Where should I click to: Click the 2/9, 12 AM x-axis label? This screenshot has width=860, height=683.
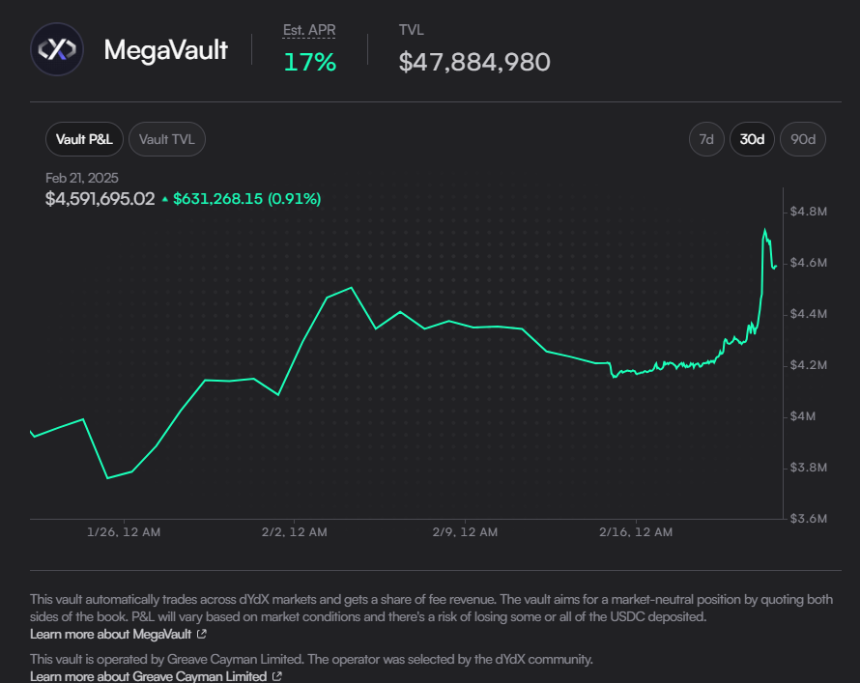465,532
